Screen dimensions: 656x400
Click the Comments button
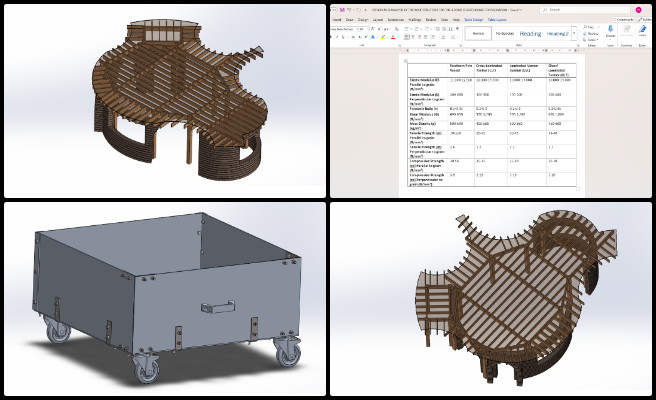tap(623, 19)
